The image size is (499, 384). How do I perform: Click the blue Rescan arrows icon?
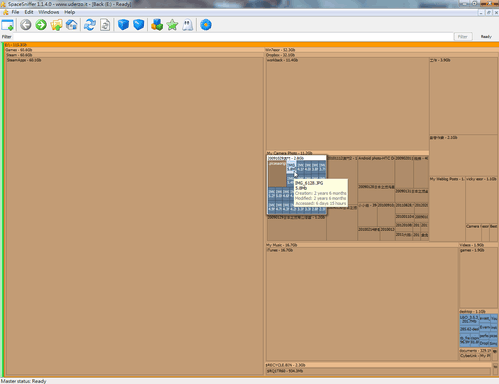(90, 25)
